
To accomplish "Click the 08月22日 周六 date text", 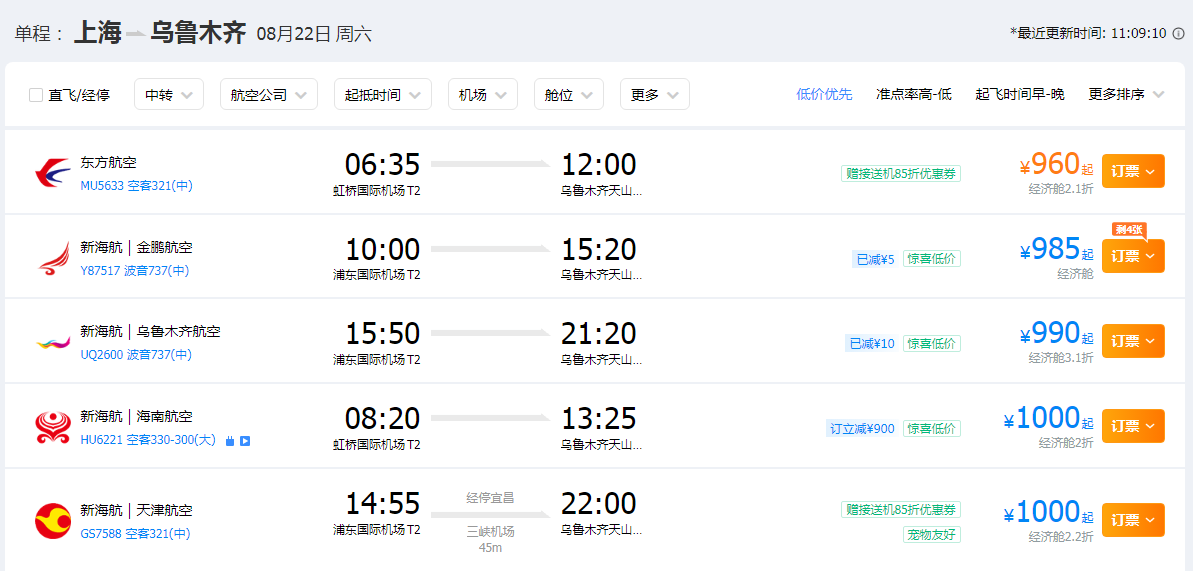I will 314,34.
